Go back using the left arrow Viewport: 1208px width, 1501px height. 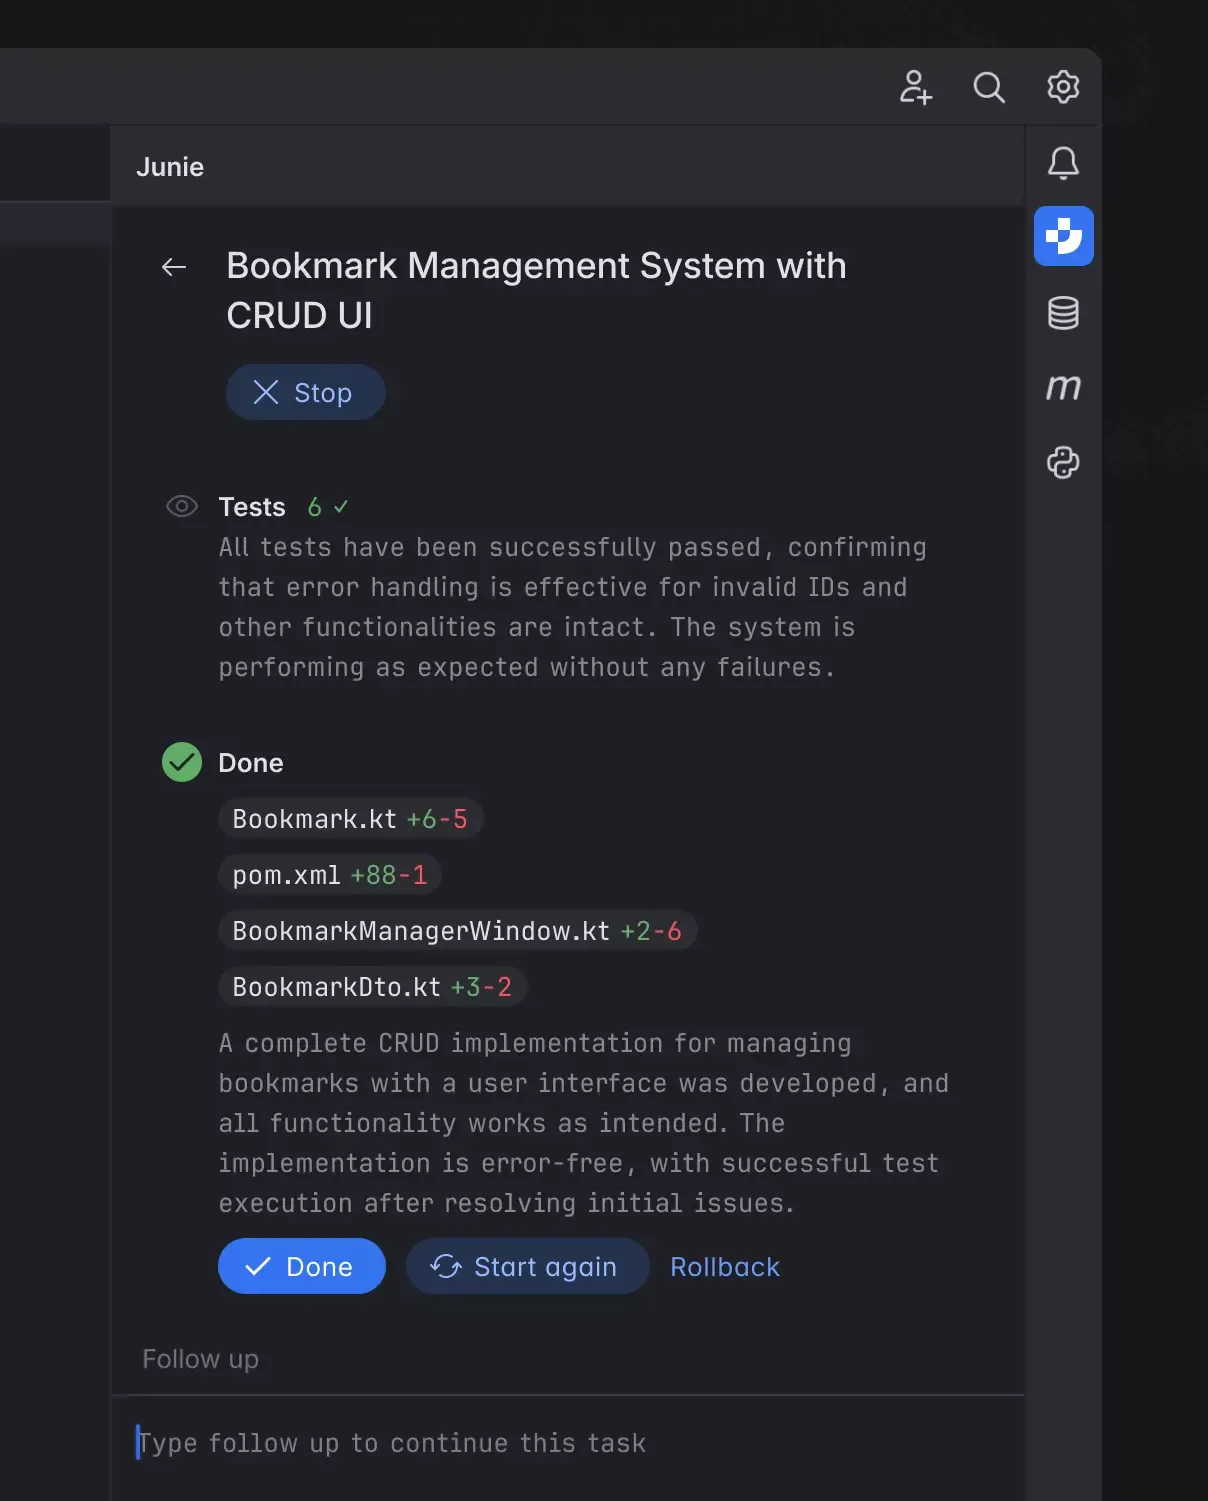(174, 266)
